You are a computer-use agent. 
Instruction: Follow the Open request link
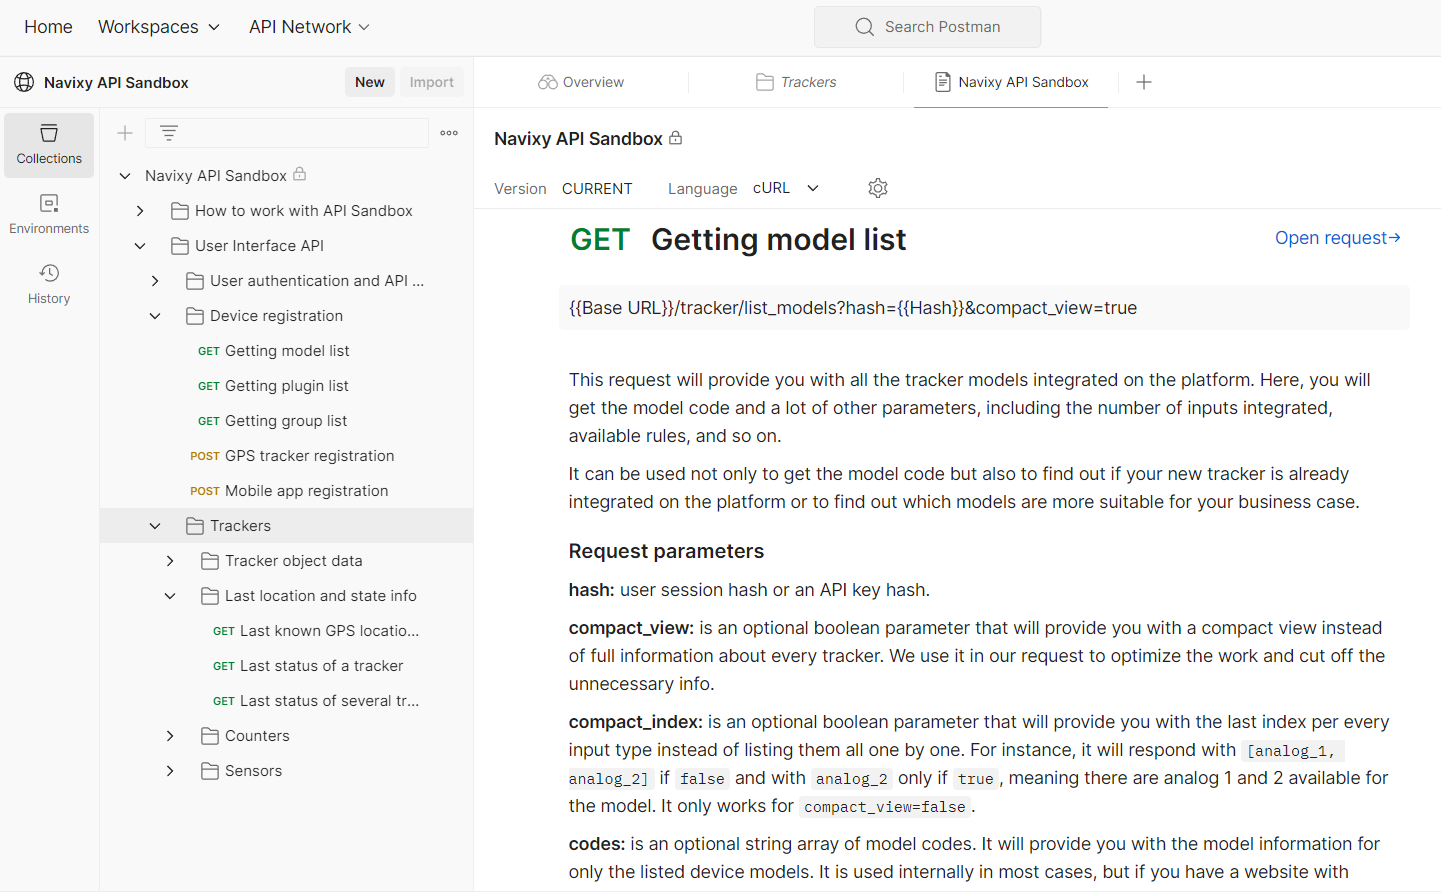(x=1338, y=238)
